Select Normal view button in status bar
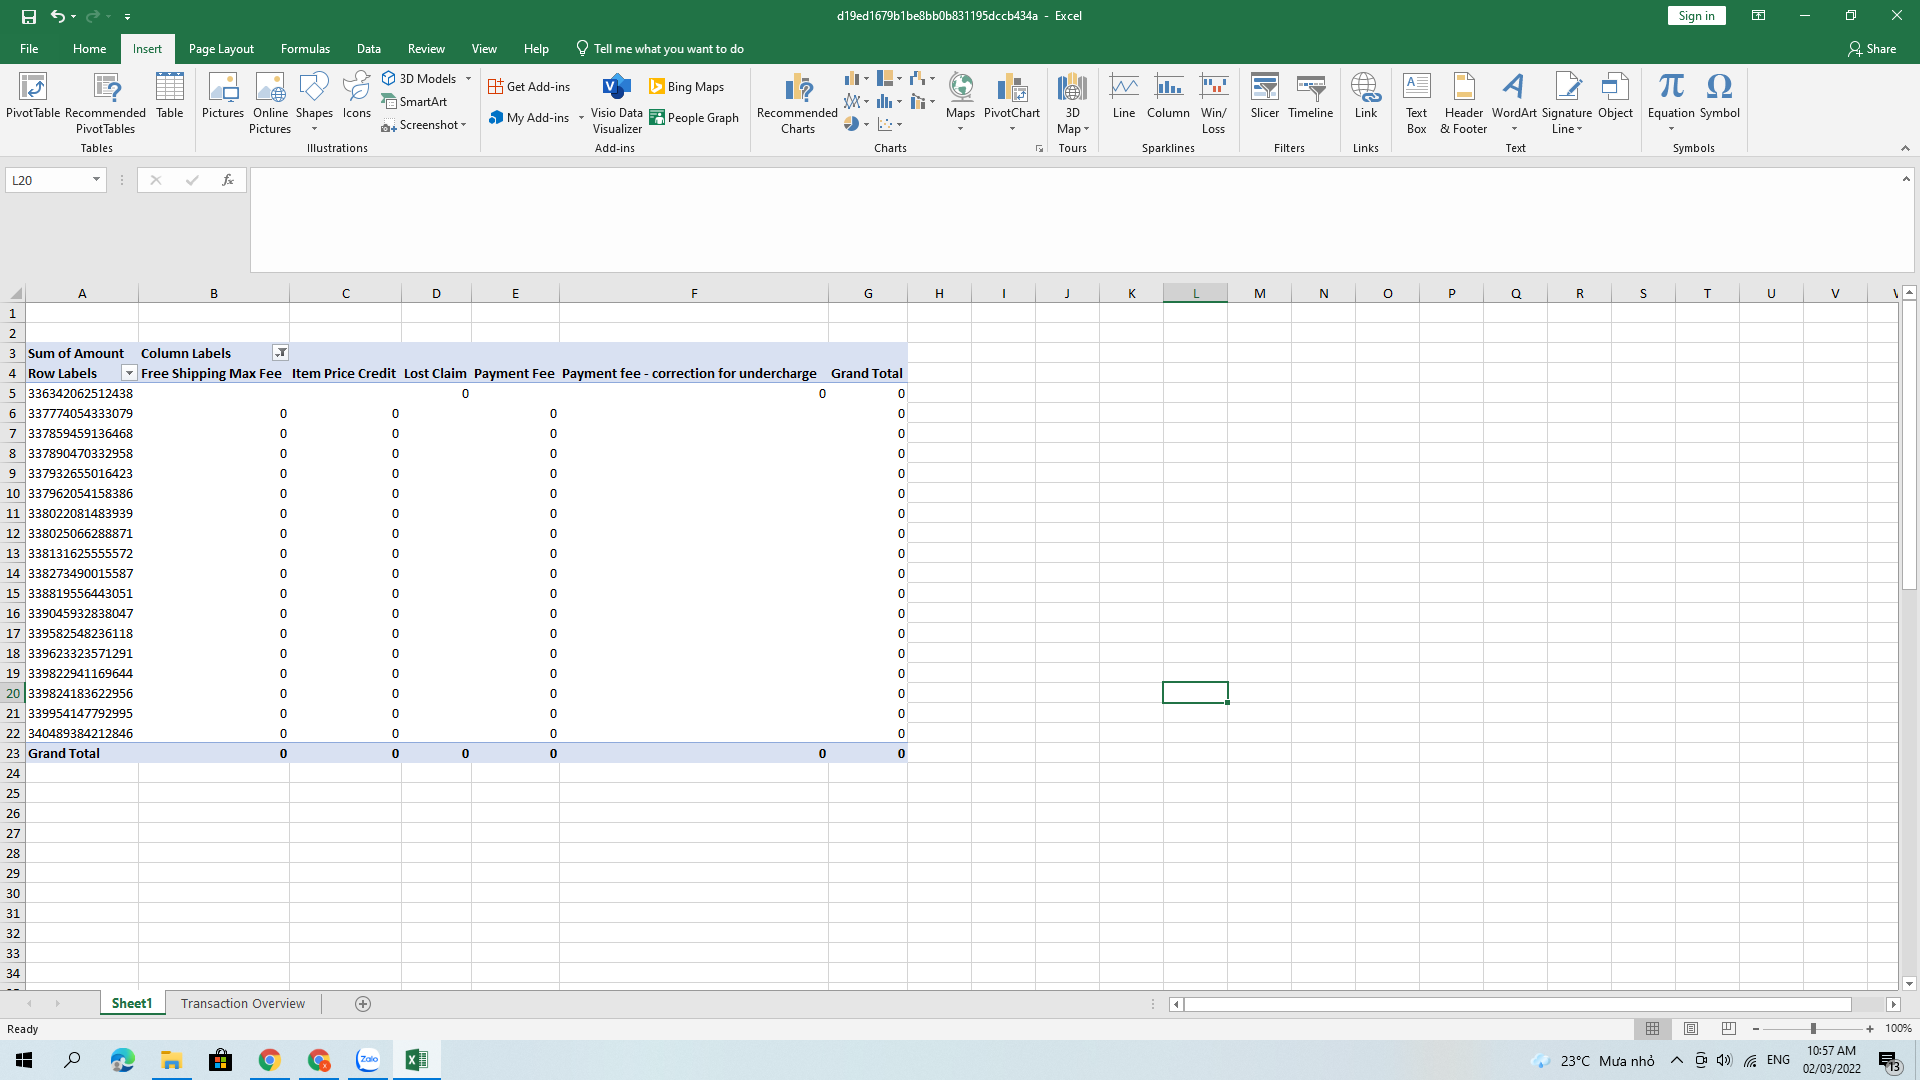This screenshot has width=1920, height=1080. coord(1652,1029)
